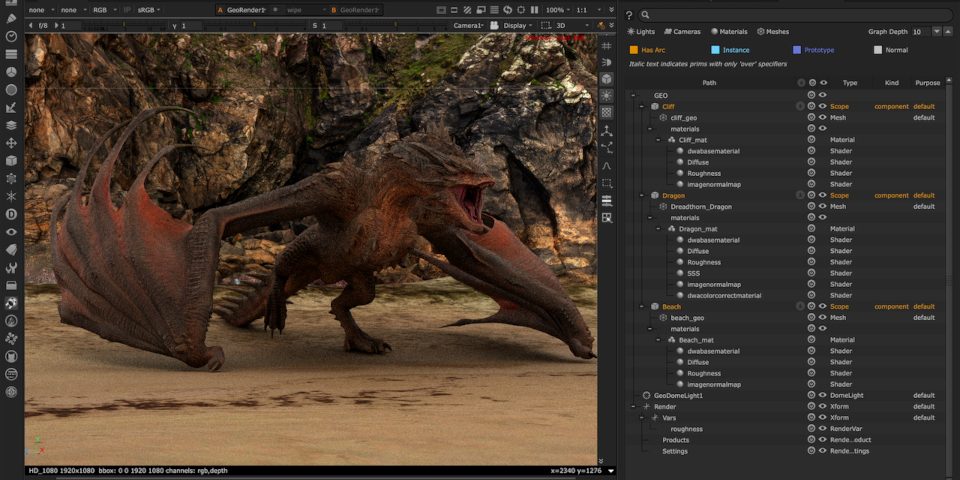Toggle the Materials filter in scene graph
Viewport: 960px width, 480px height.
coord(729,32)
